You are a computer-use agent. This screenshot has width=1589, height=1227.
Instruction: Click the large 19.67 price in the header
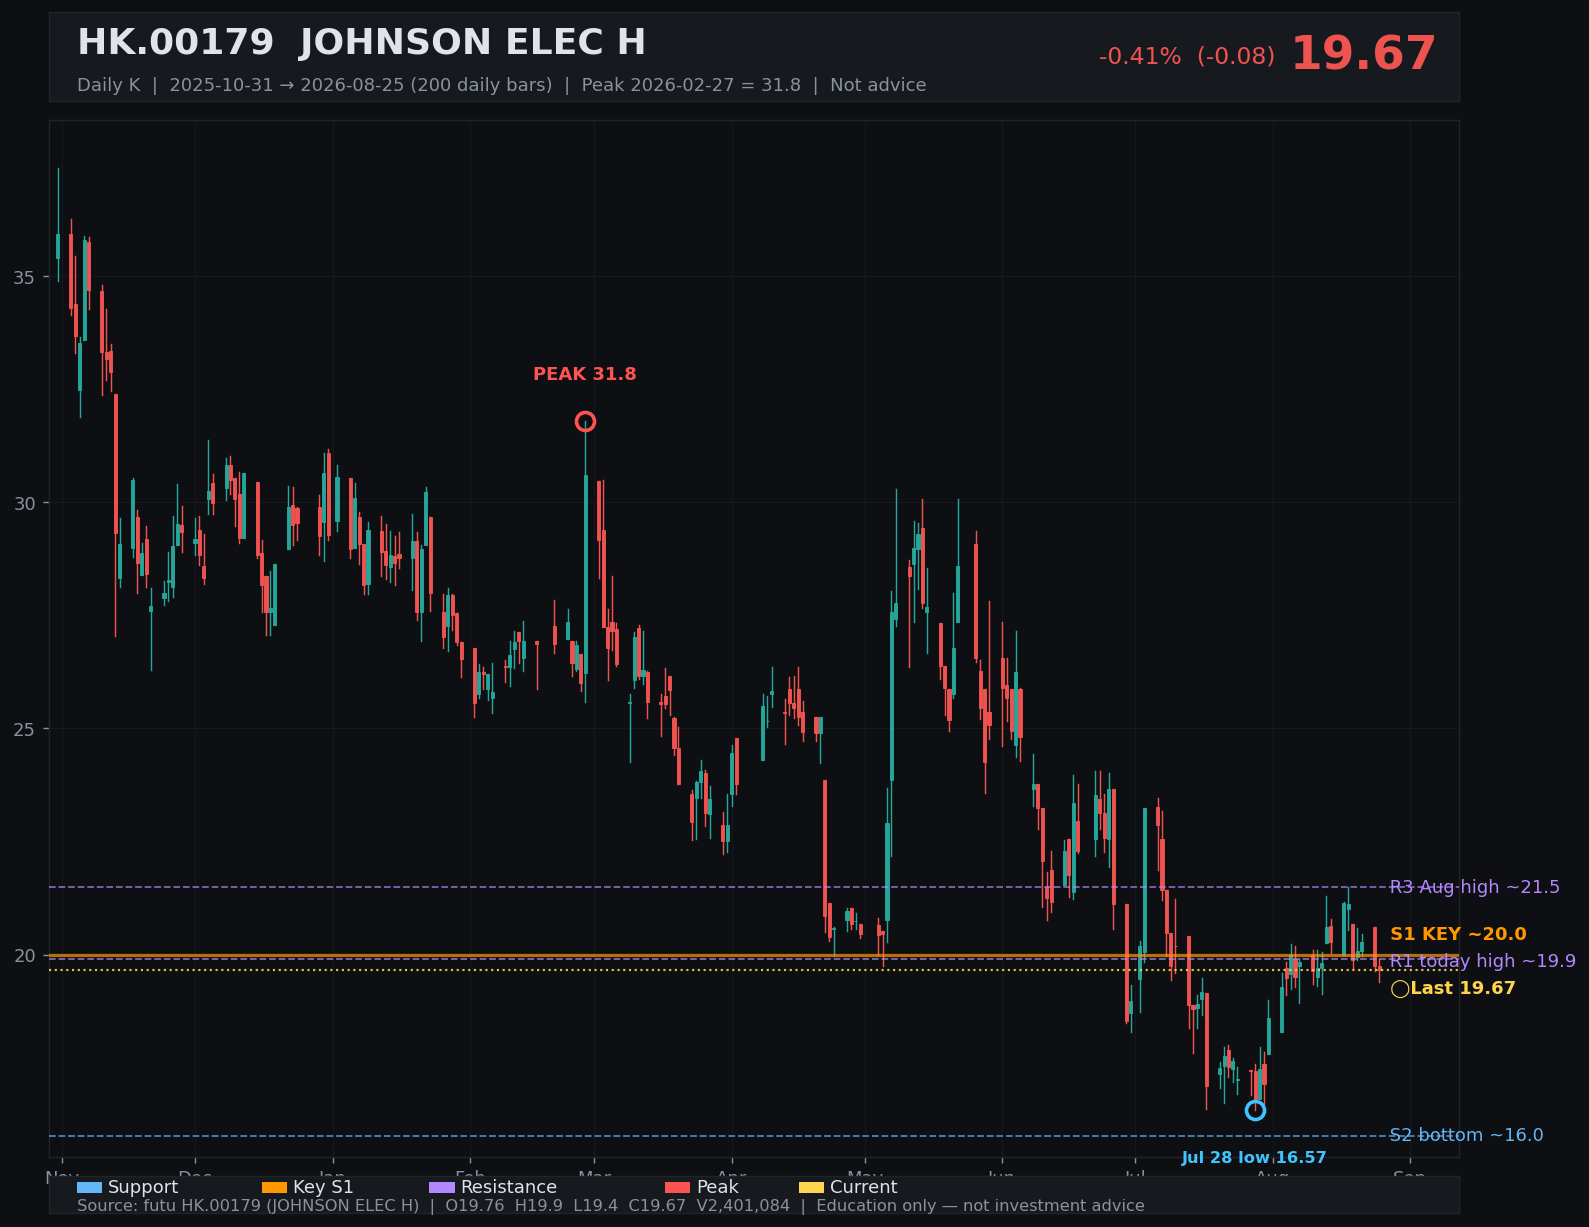[x=1363, y=54]
